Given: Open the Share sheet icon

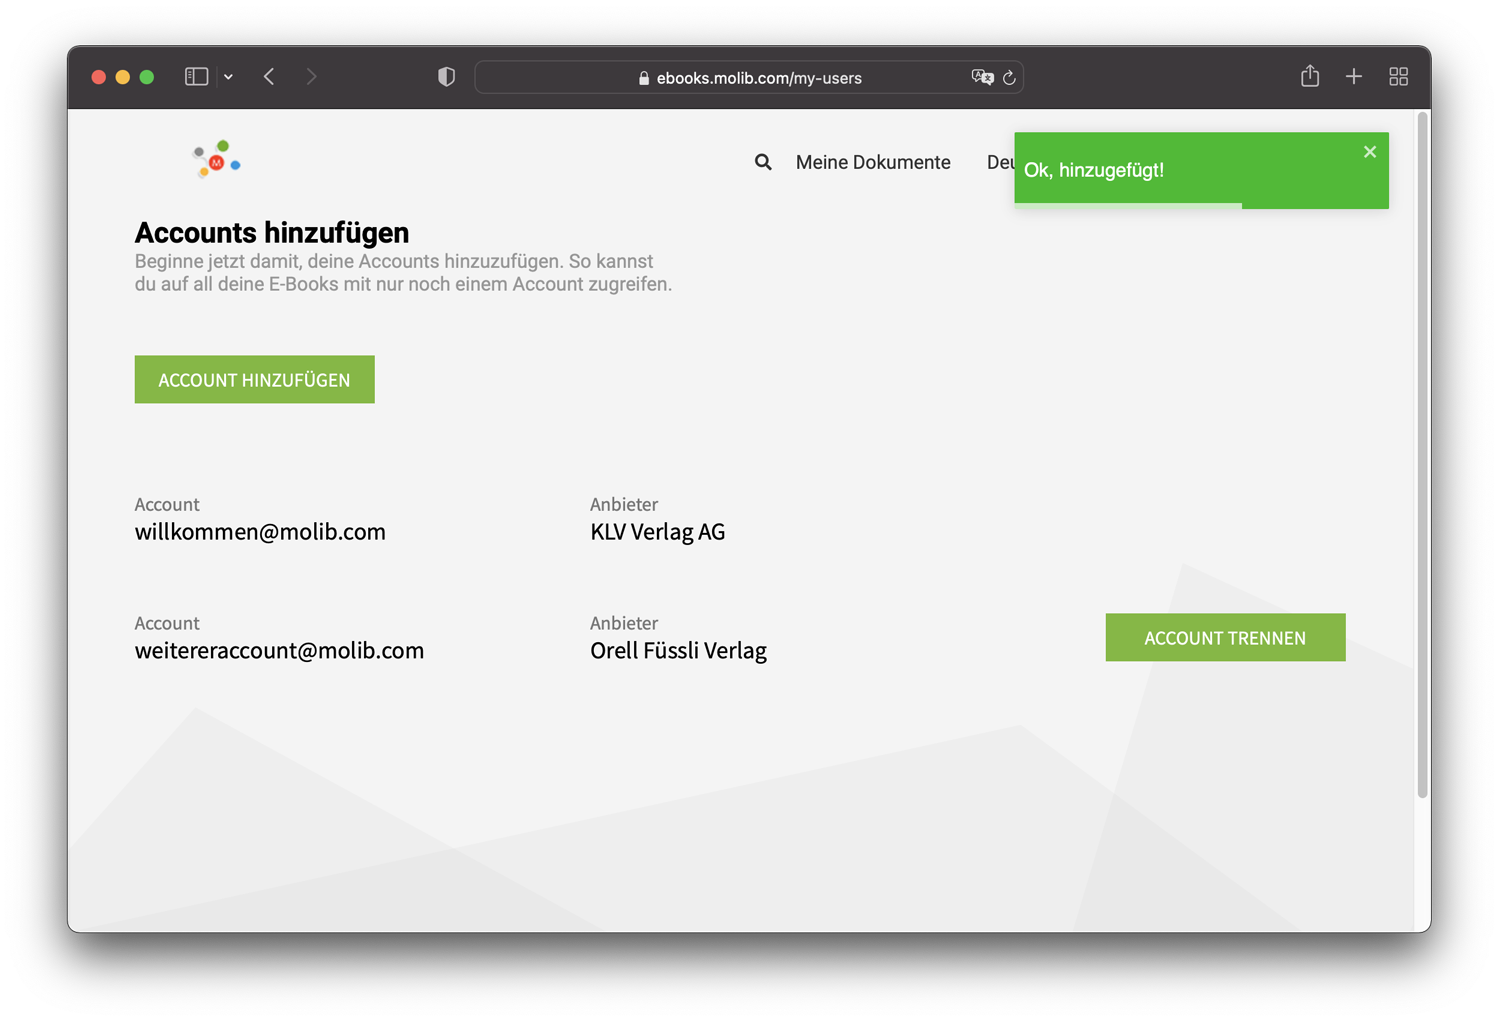Looking at the screenshot, I should [x=1310, y=77].
